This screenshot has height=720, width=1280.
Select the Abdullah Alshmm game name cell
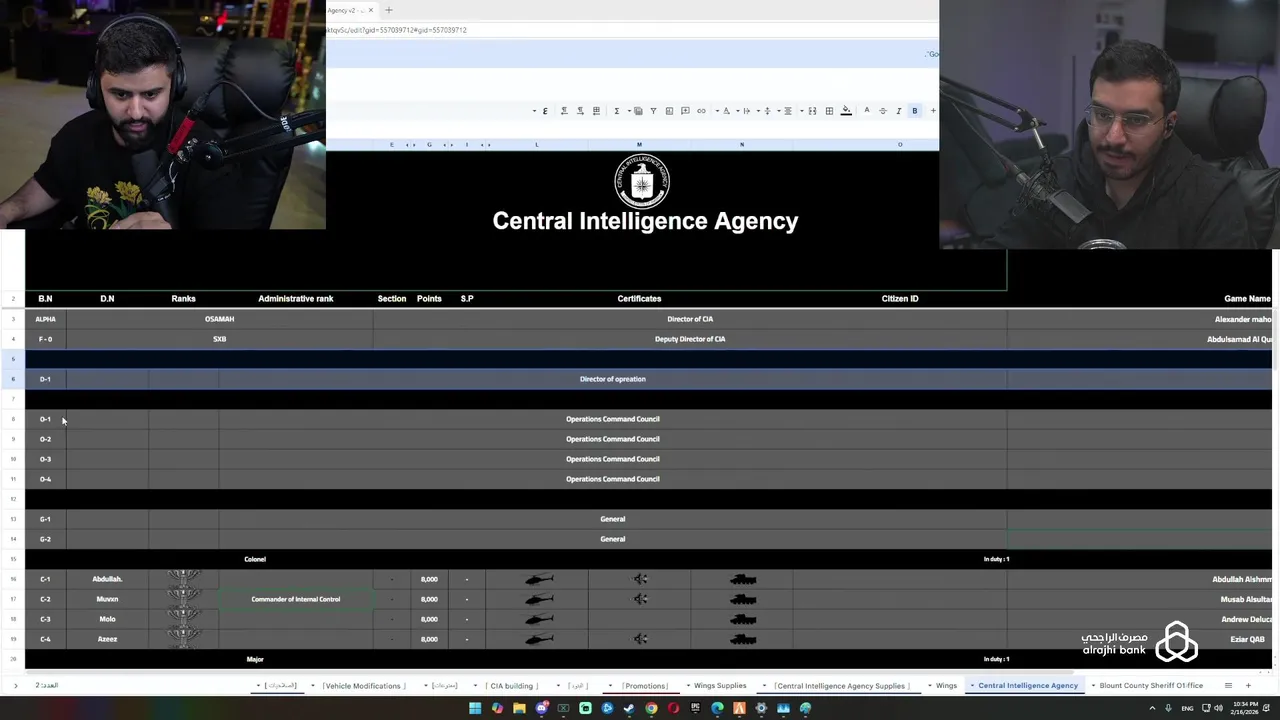1142,579
